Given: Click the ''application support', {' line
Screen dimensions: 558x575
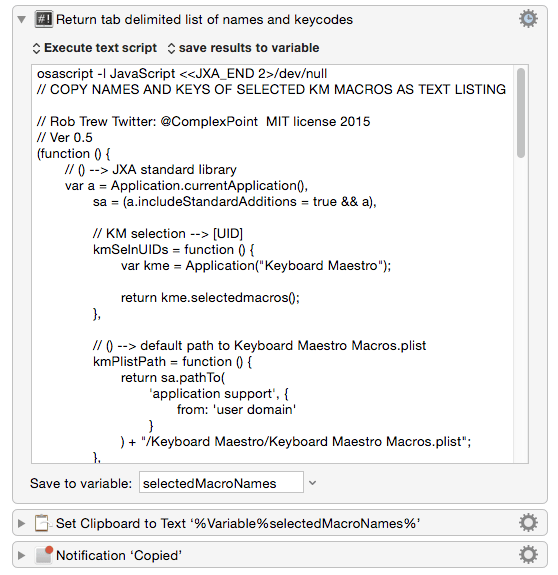Looking at the screenshot, I should click(219, 393).
